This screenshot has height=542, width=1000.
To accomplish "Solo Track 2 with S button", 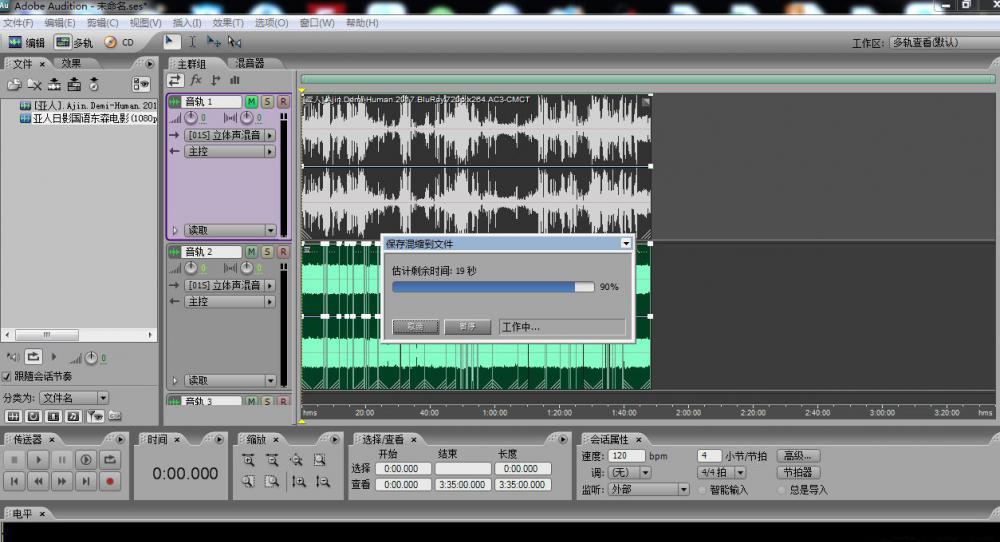I will click(x=267, y=252).
